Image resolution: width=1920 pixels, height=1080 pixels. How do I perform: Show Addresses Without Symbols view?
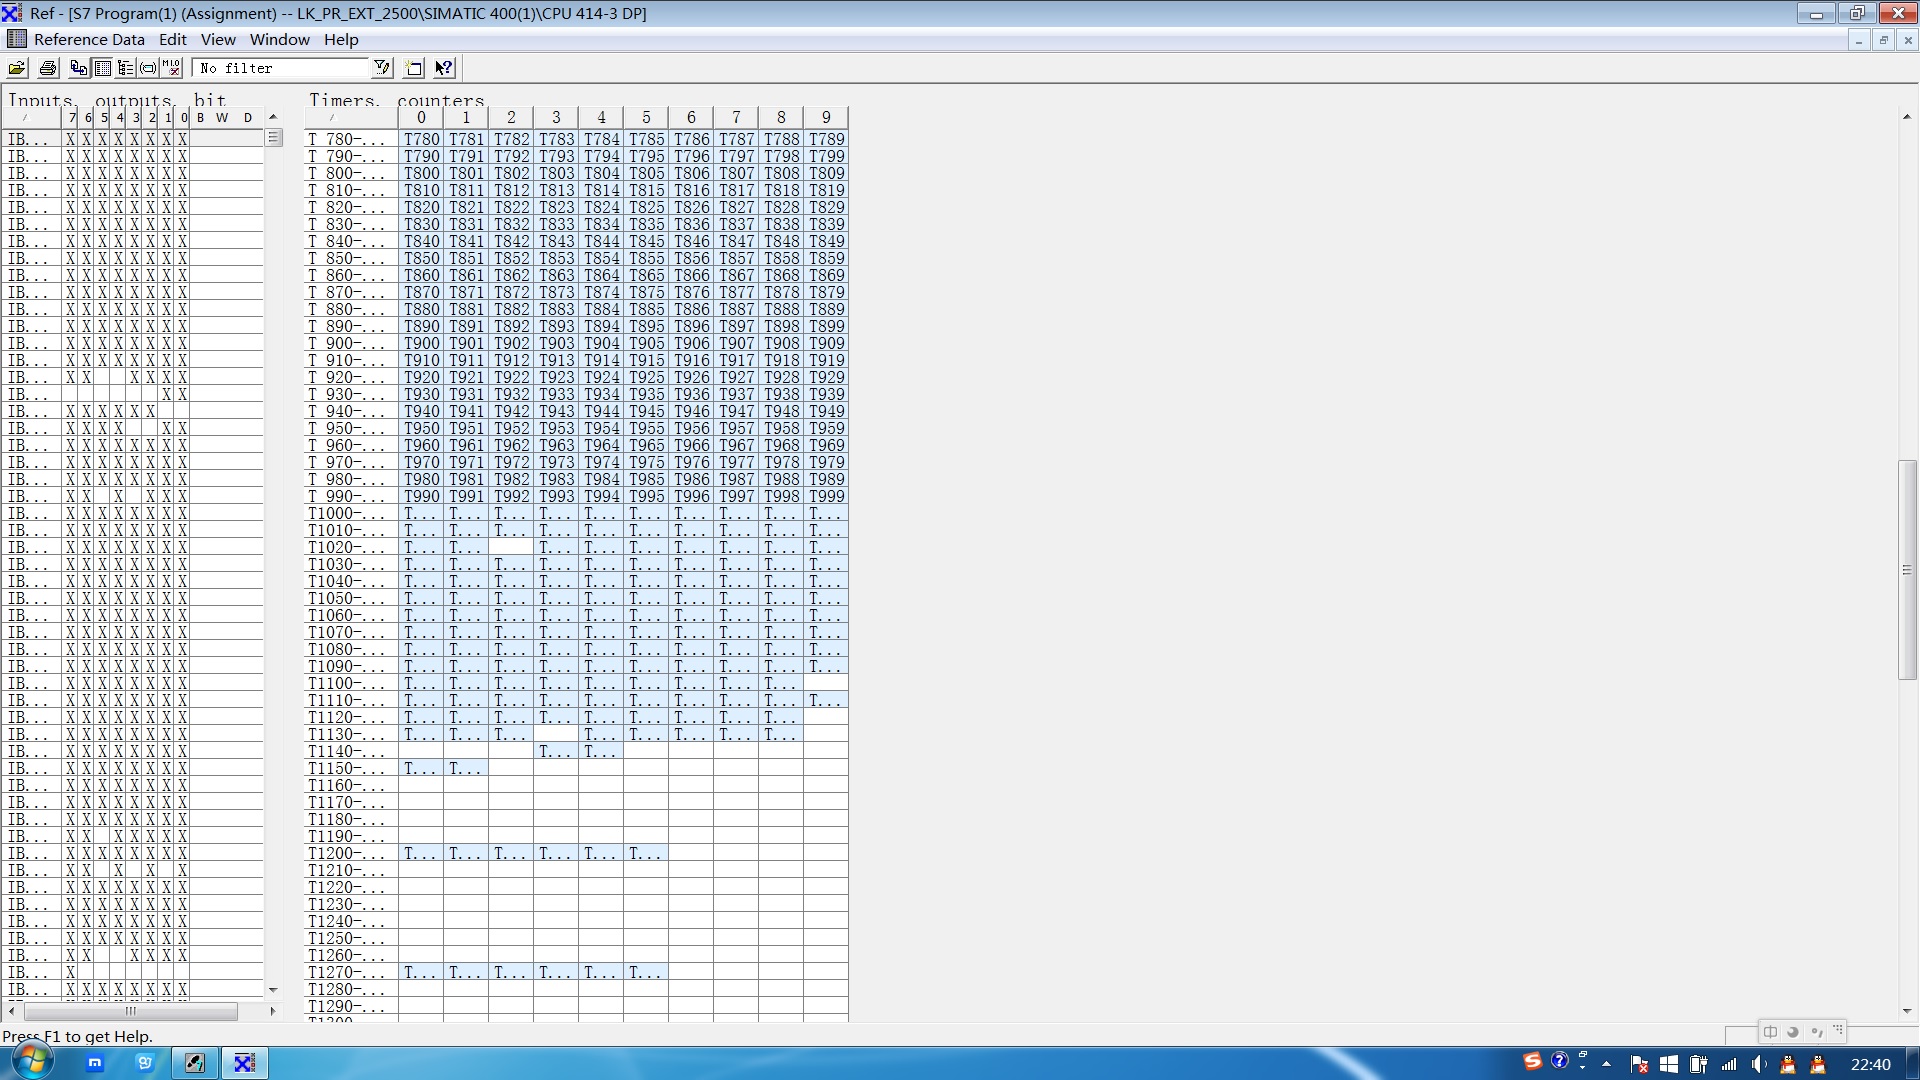tap(171, 68)
